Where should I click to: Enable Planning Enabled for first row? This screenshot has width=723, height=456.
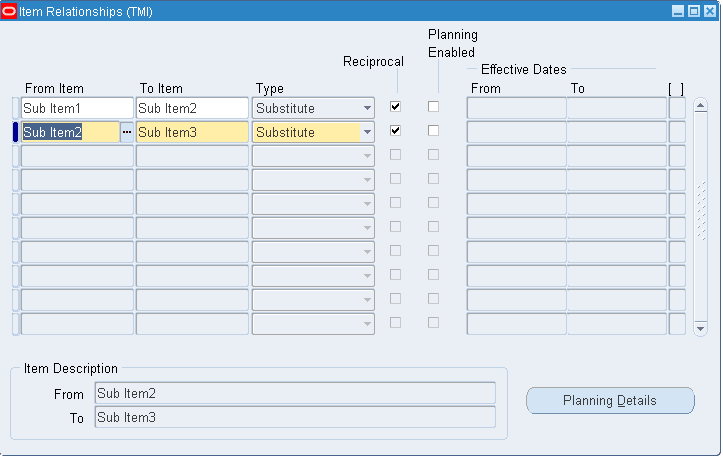click(433, 106)
